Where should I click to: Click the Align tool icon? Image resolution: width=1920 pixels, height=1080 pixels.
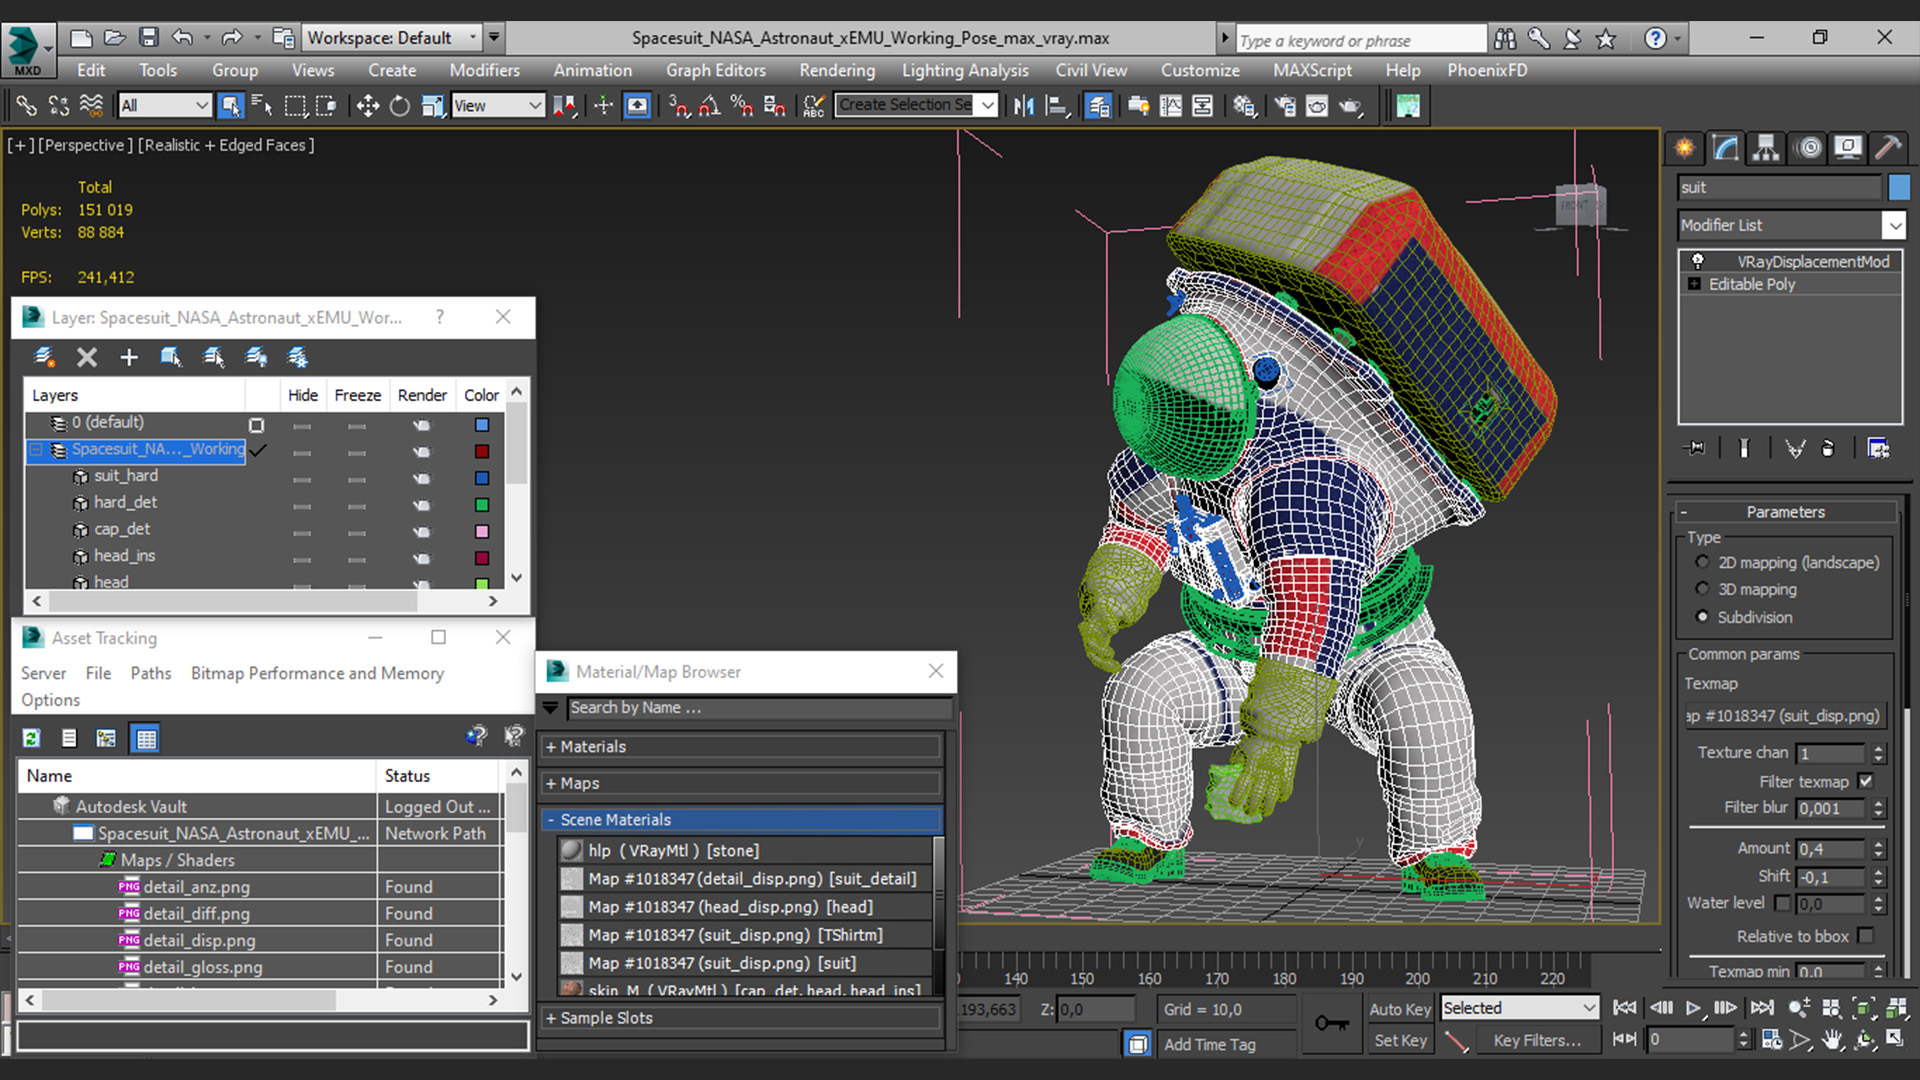coord(1056,105)
